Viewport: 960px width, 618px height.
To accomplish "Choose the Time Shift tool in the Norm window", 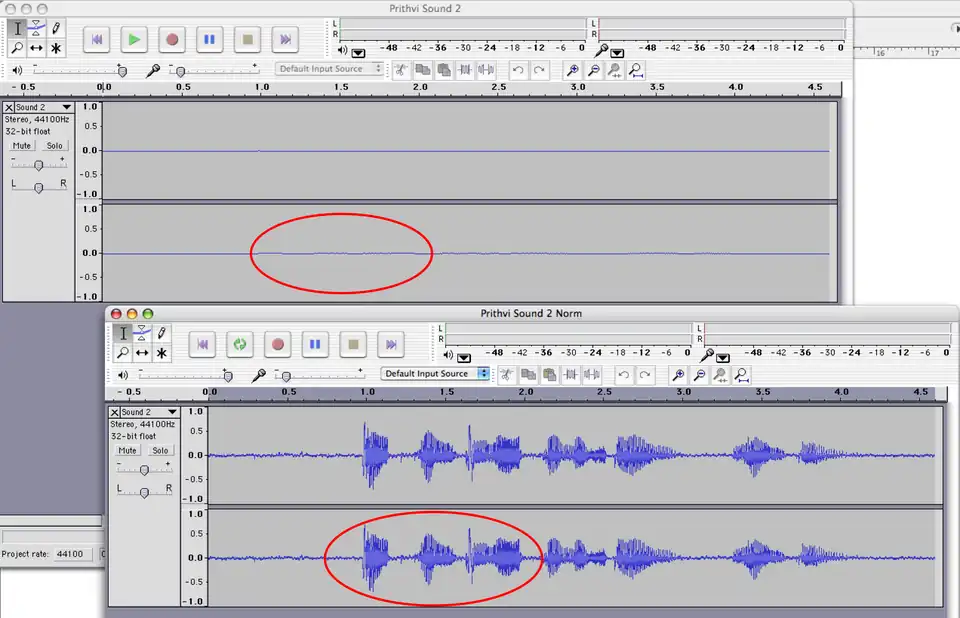I will pyautogui.click(x=142, y=353).
